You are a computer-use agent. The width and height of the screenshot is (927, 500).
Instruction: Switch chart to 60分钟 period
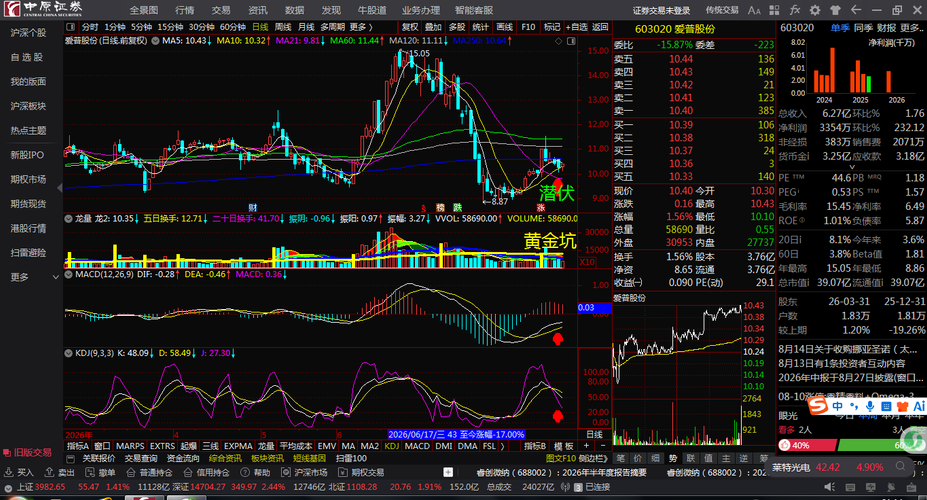point(232,27)
